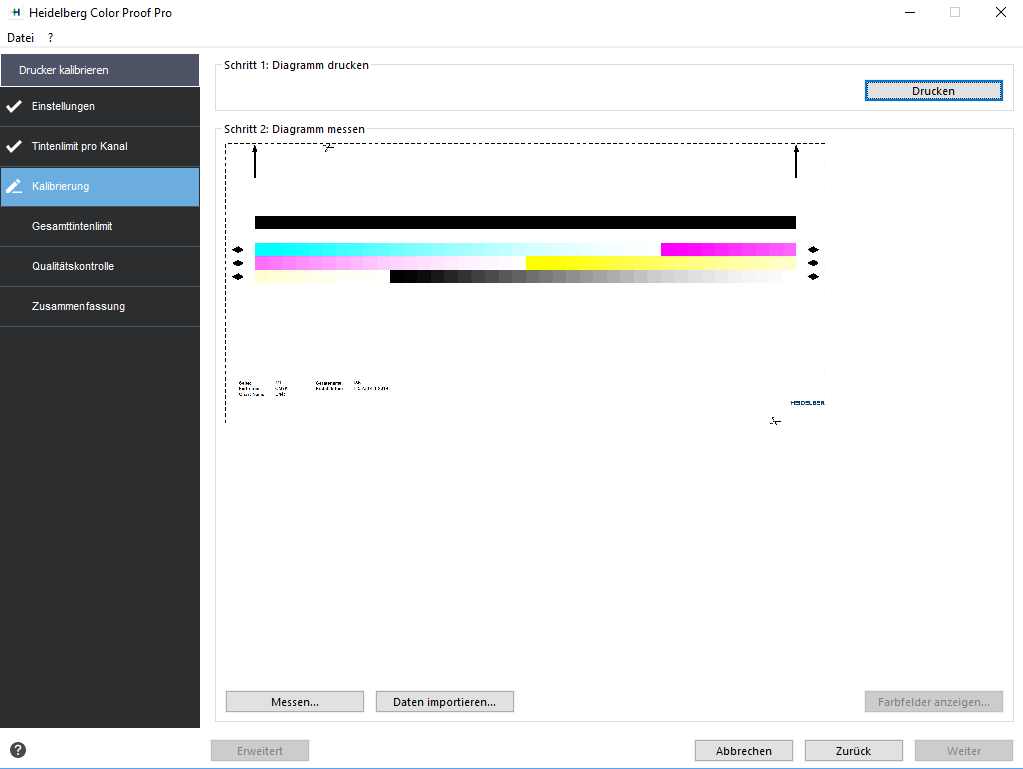Click the pencil icon beside Kalibrierung
This screenshot has height=769, width=1023.
[x=14, y=187]
